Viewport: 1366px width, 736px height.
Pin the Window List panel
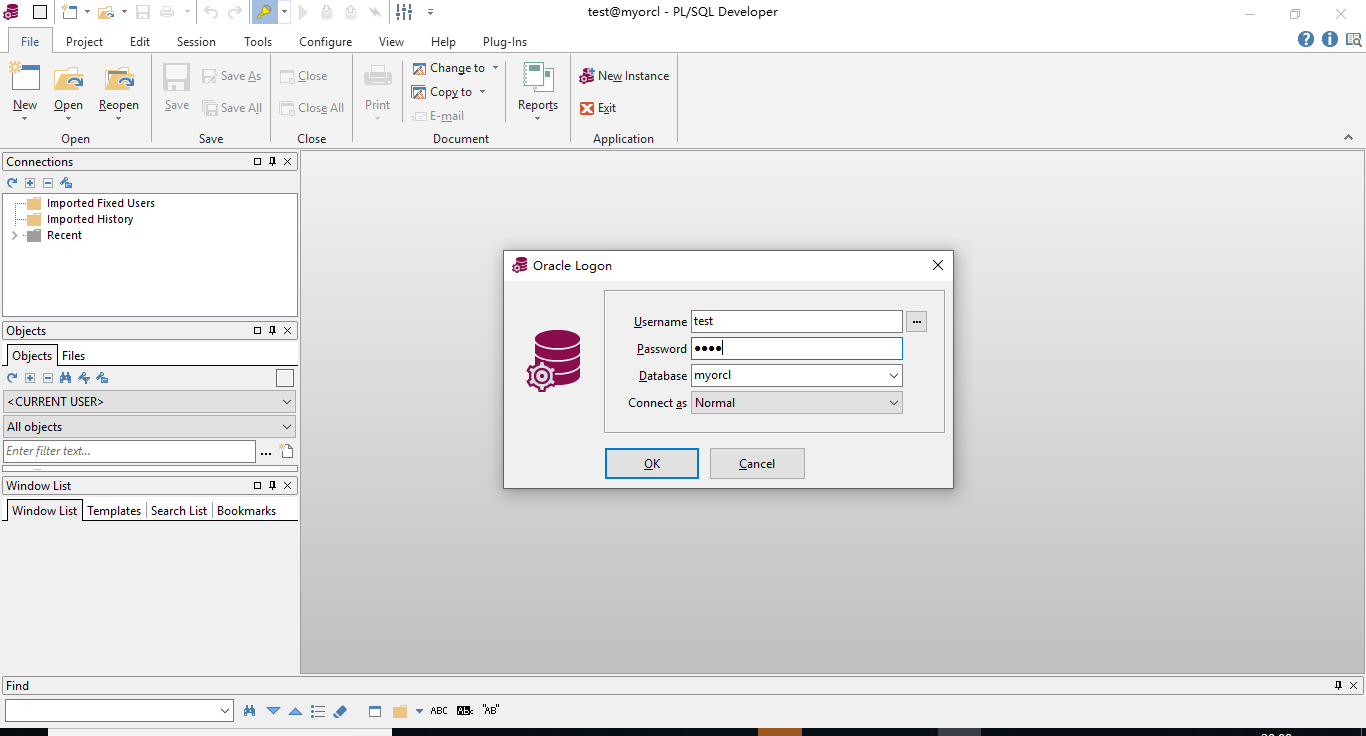pos(272,485)
